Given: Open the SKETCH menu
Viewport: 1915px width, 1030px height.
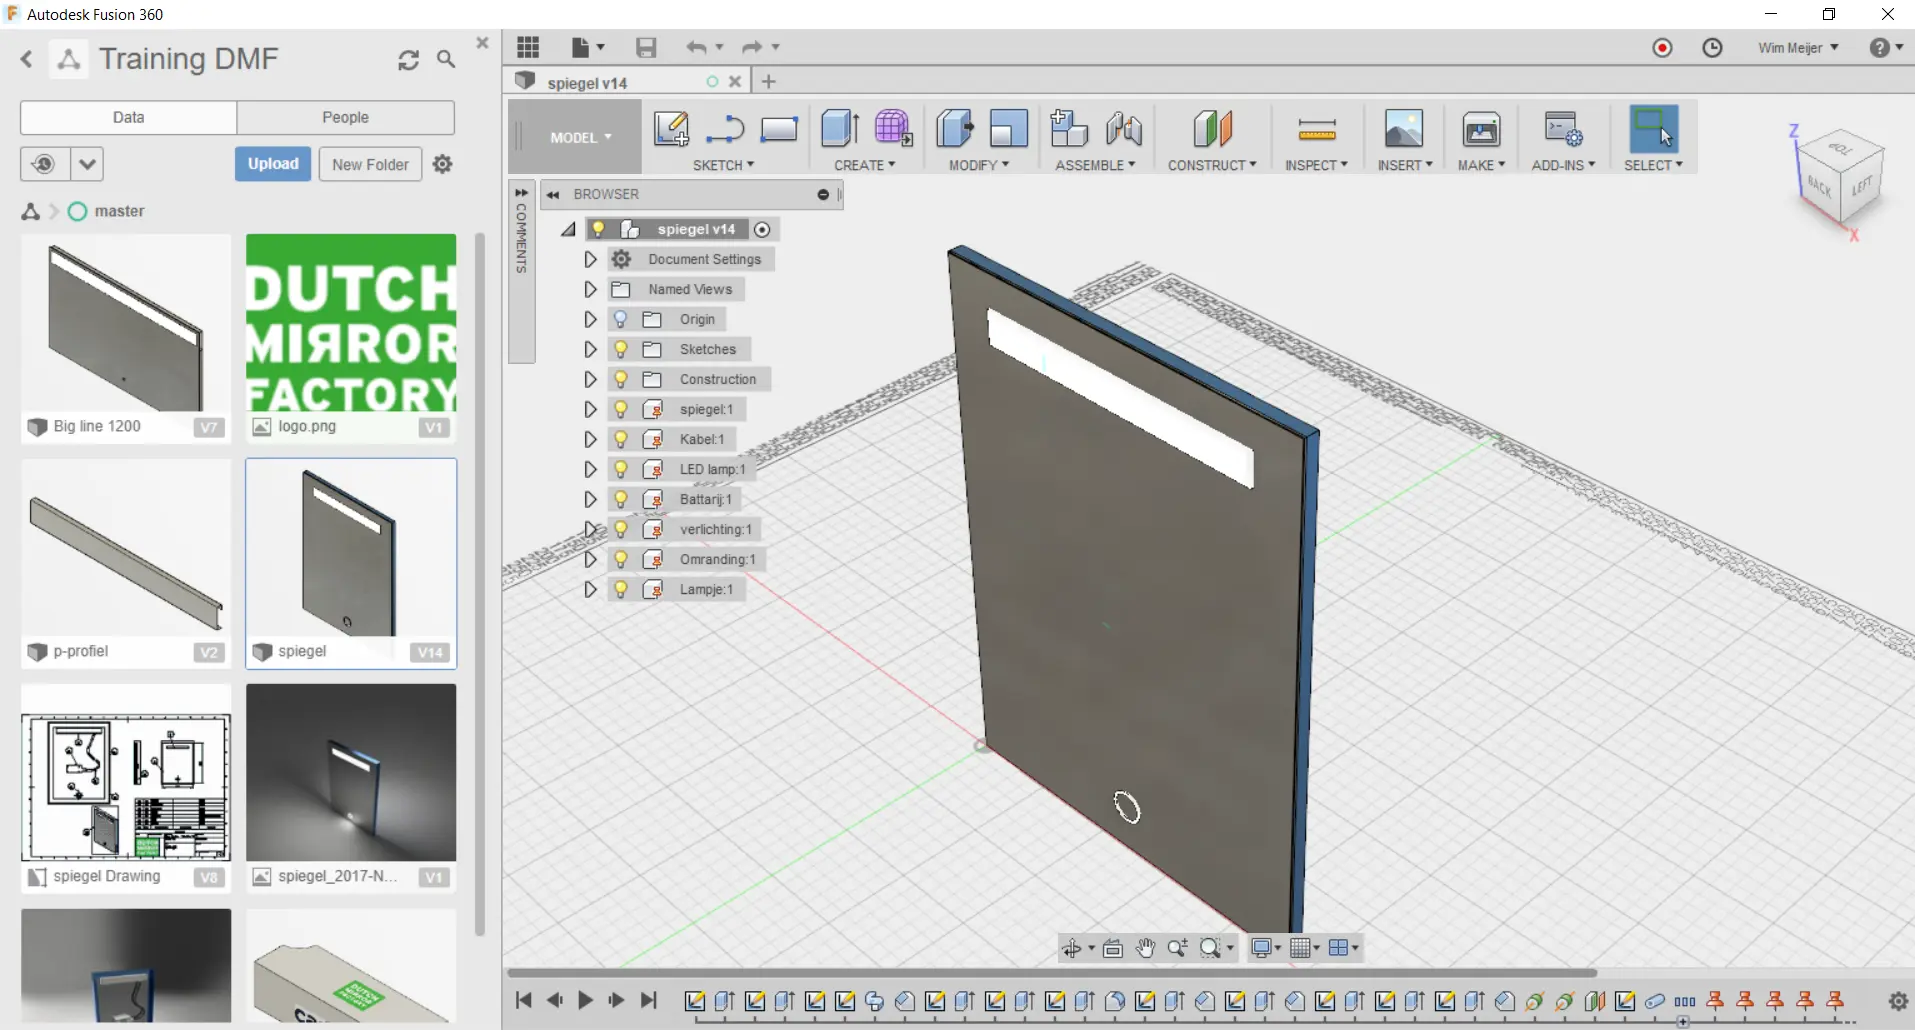Looking at the screenshot, I should coord(723,165).
